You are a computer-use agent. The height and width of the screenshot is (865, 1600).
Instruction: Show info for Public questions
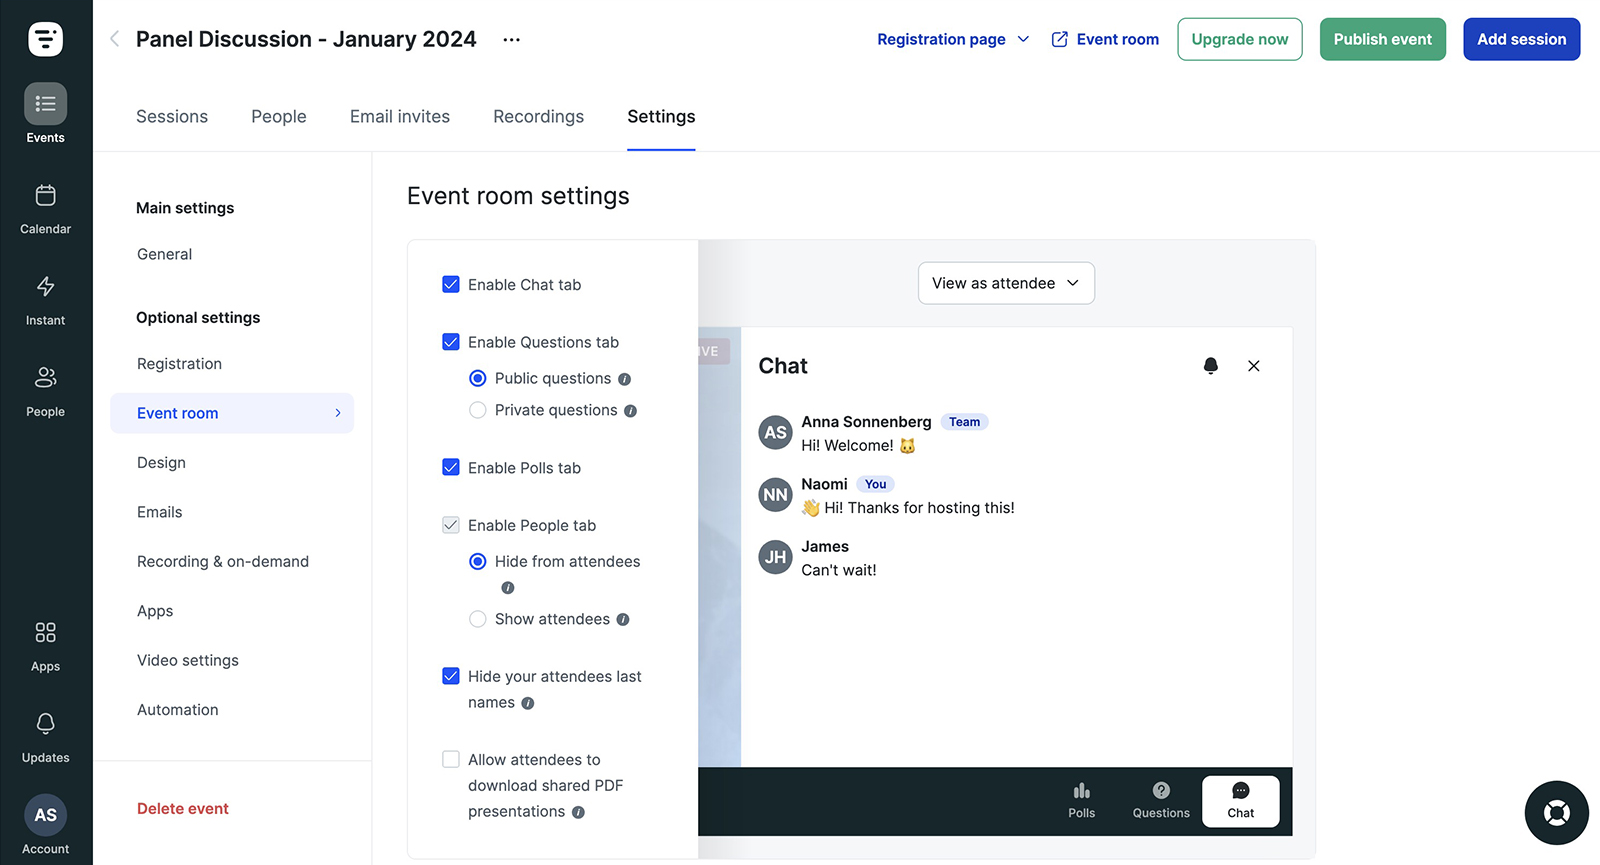click(624, 379)
